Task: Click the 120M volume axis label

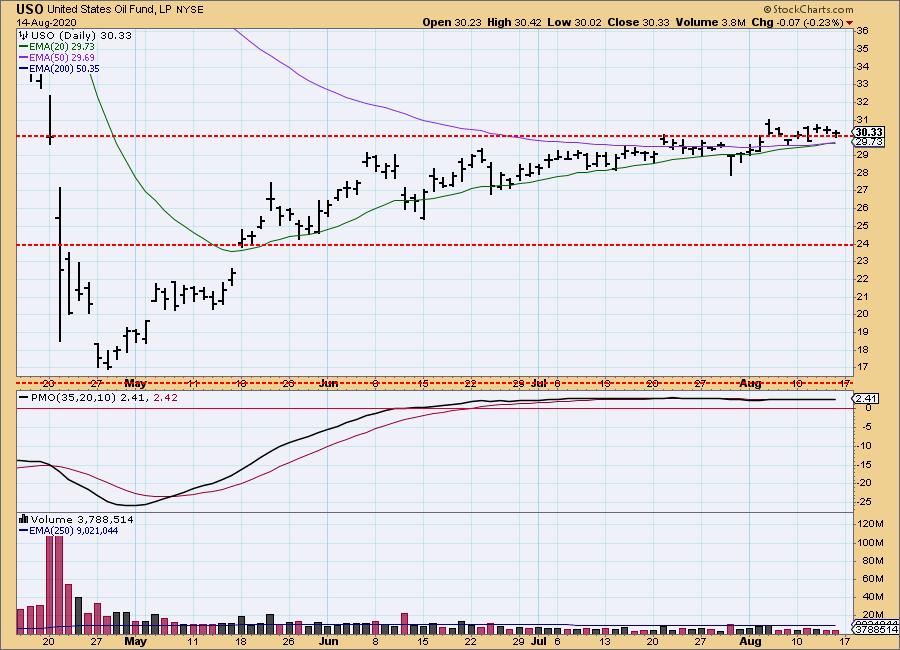Action: (870, 524)
